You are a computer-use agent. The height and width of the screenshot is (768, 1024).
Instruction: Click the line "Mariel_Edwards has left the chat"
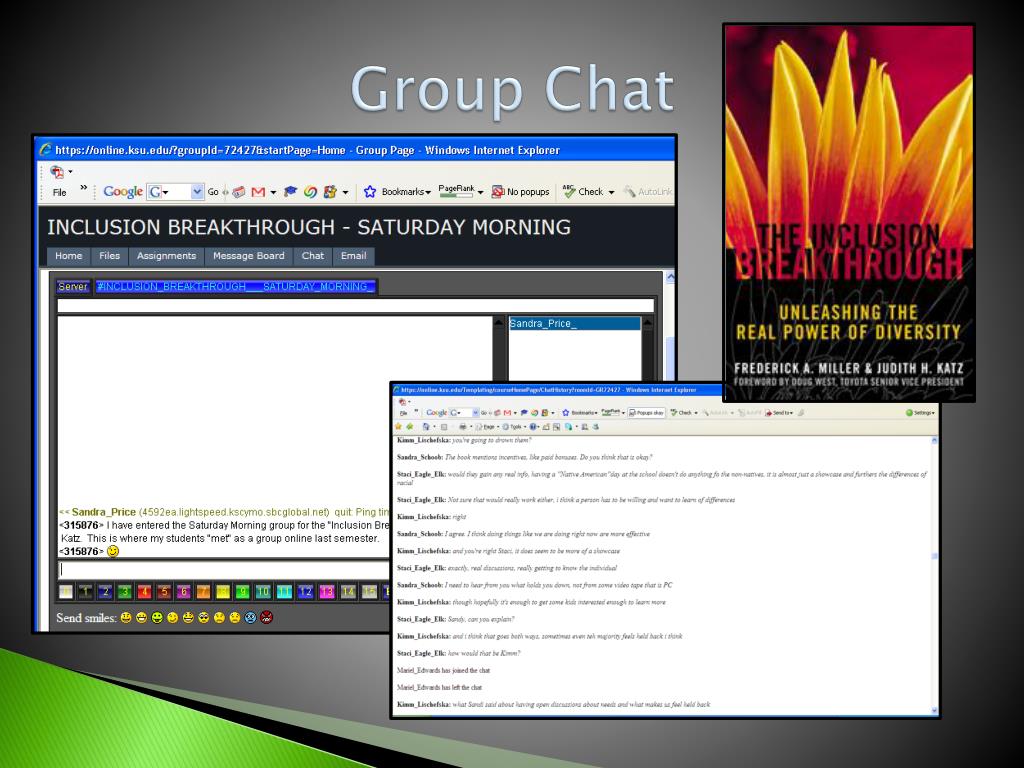point(440,688)
